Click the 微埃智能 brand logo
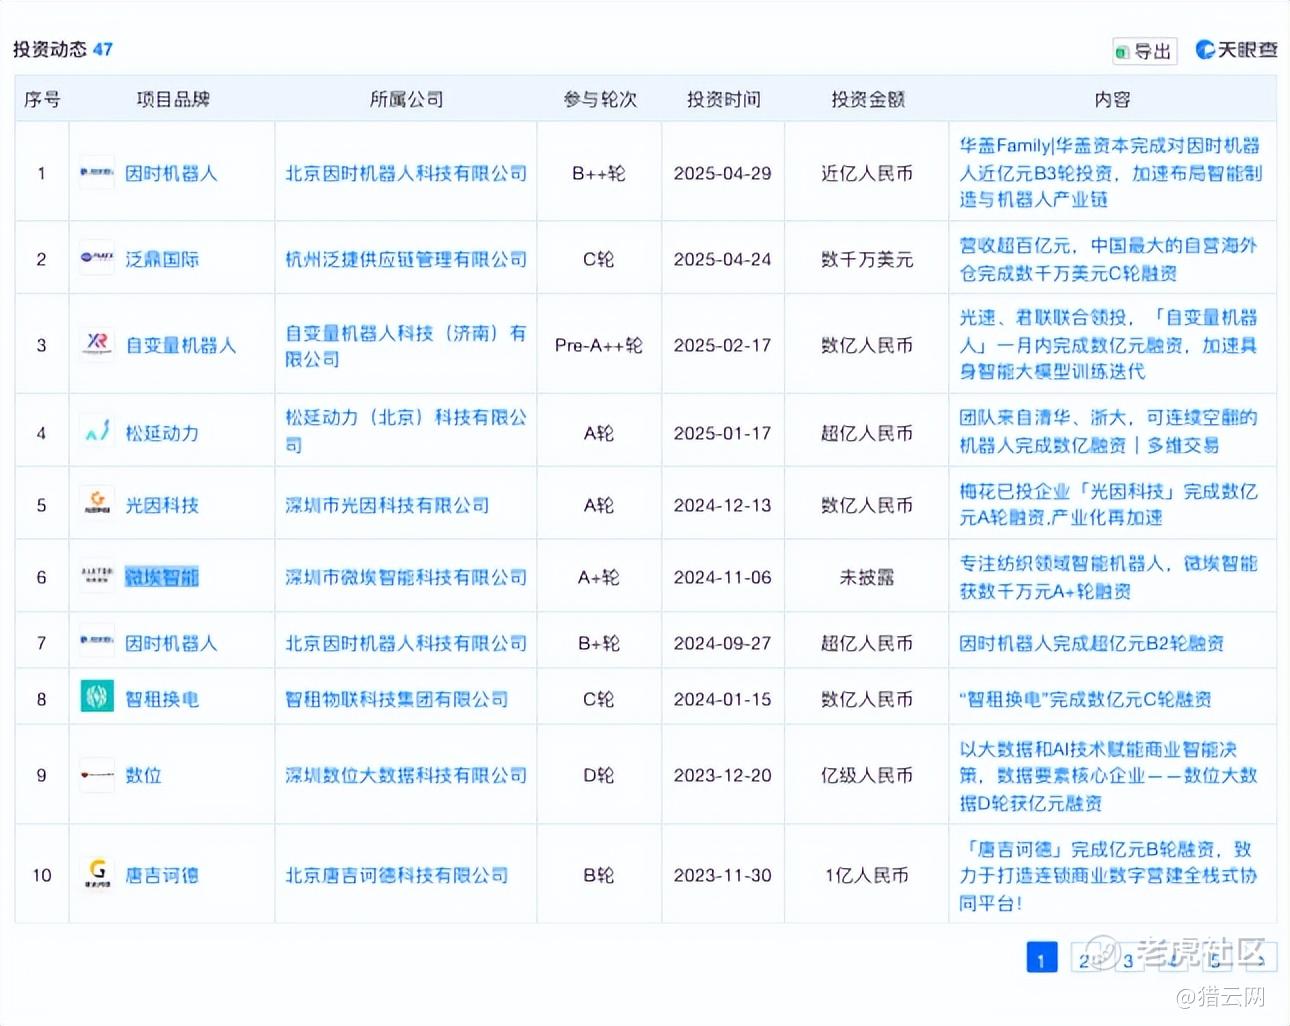 coord(97,577)
